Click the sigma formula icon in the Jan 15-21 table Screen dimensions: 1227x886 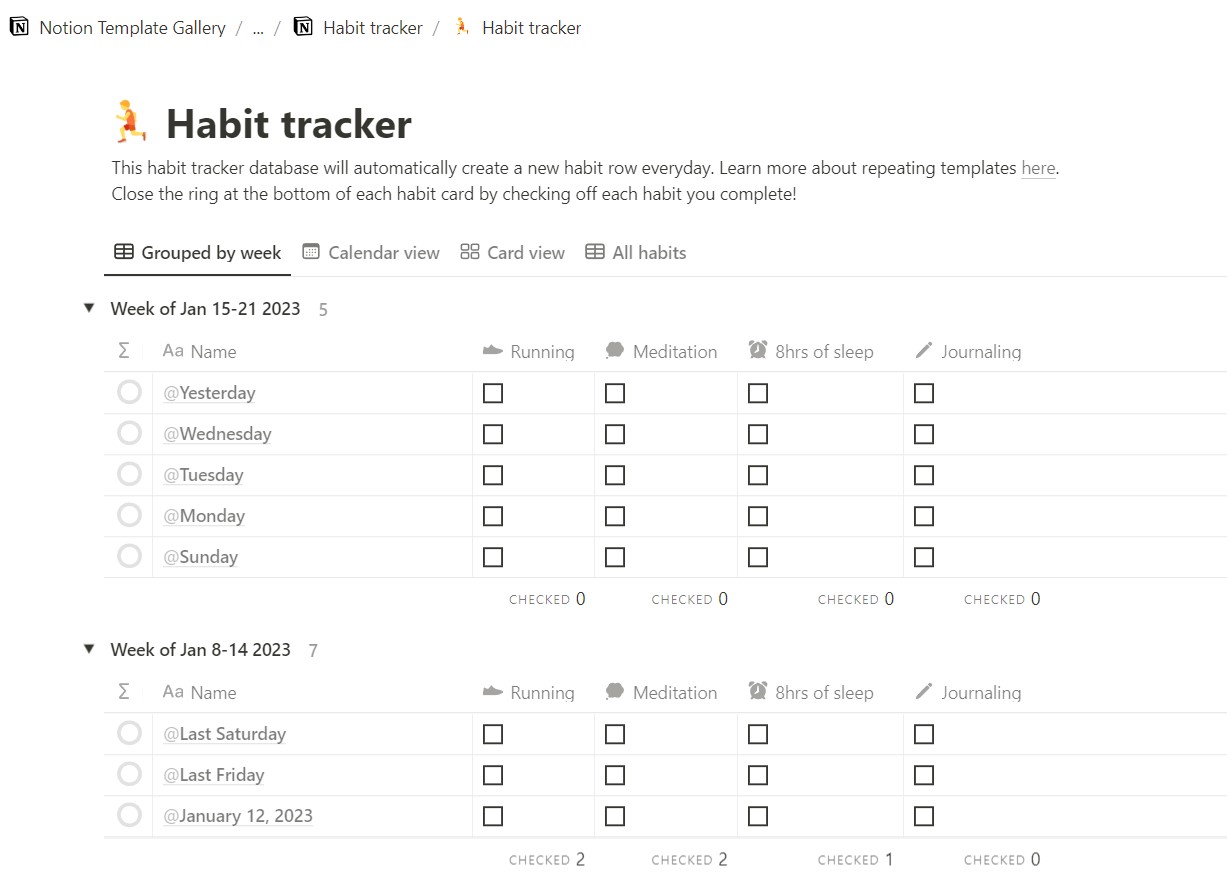[x=124, y=351]
